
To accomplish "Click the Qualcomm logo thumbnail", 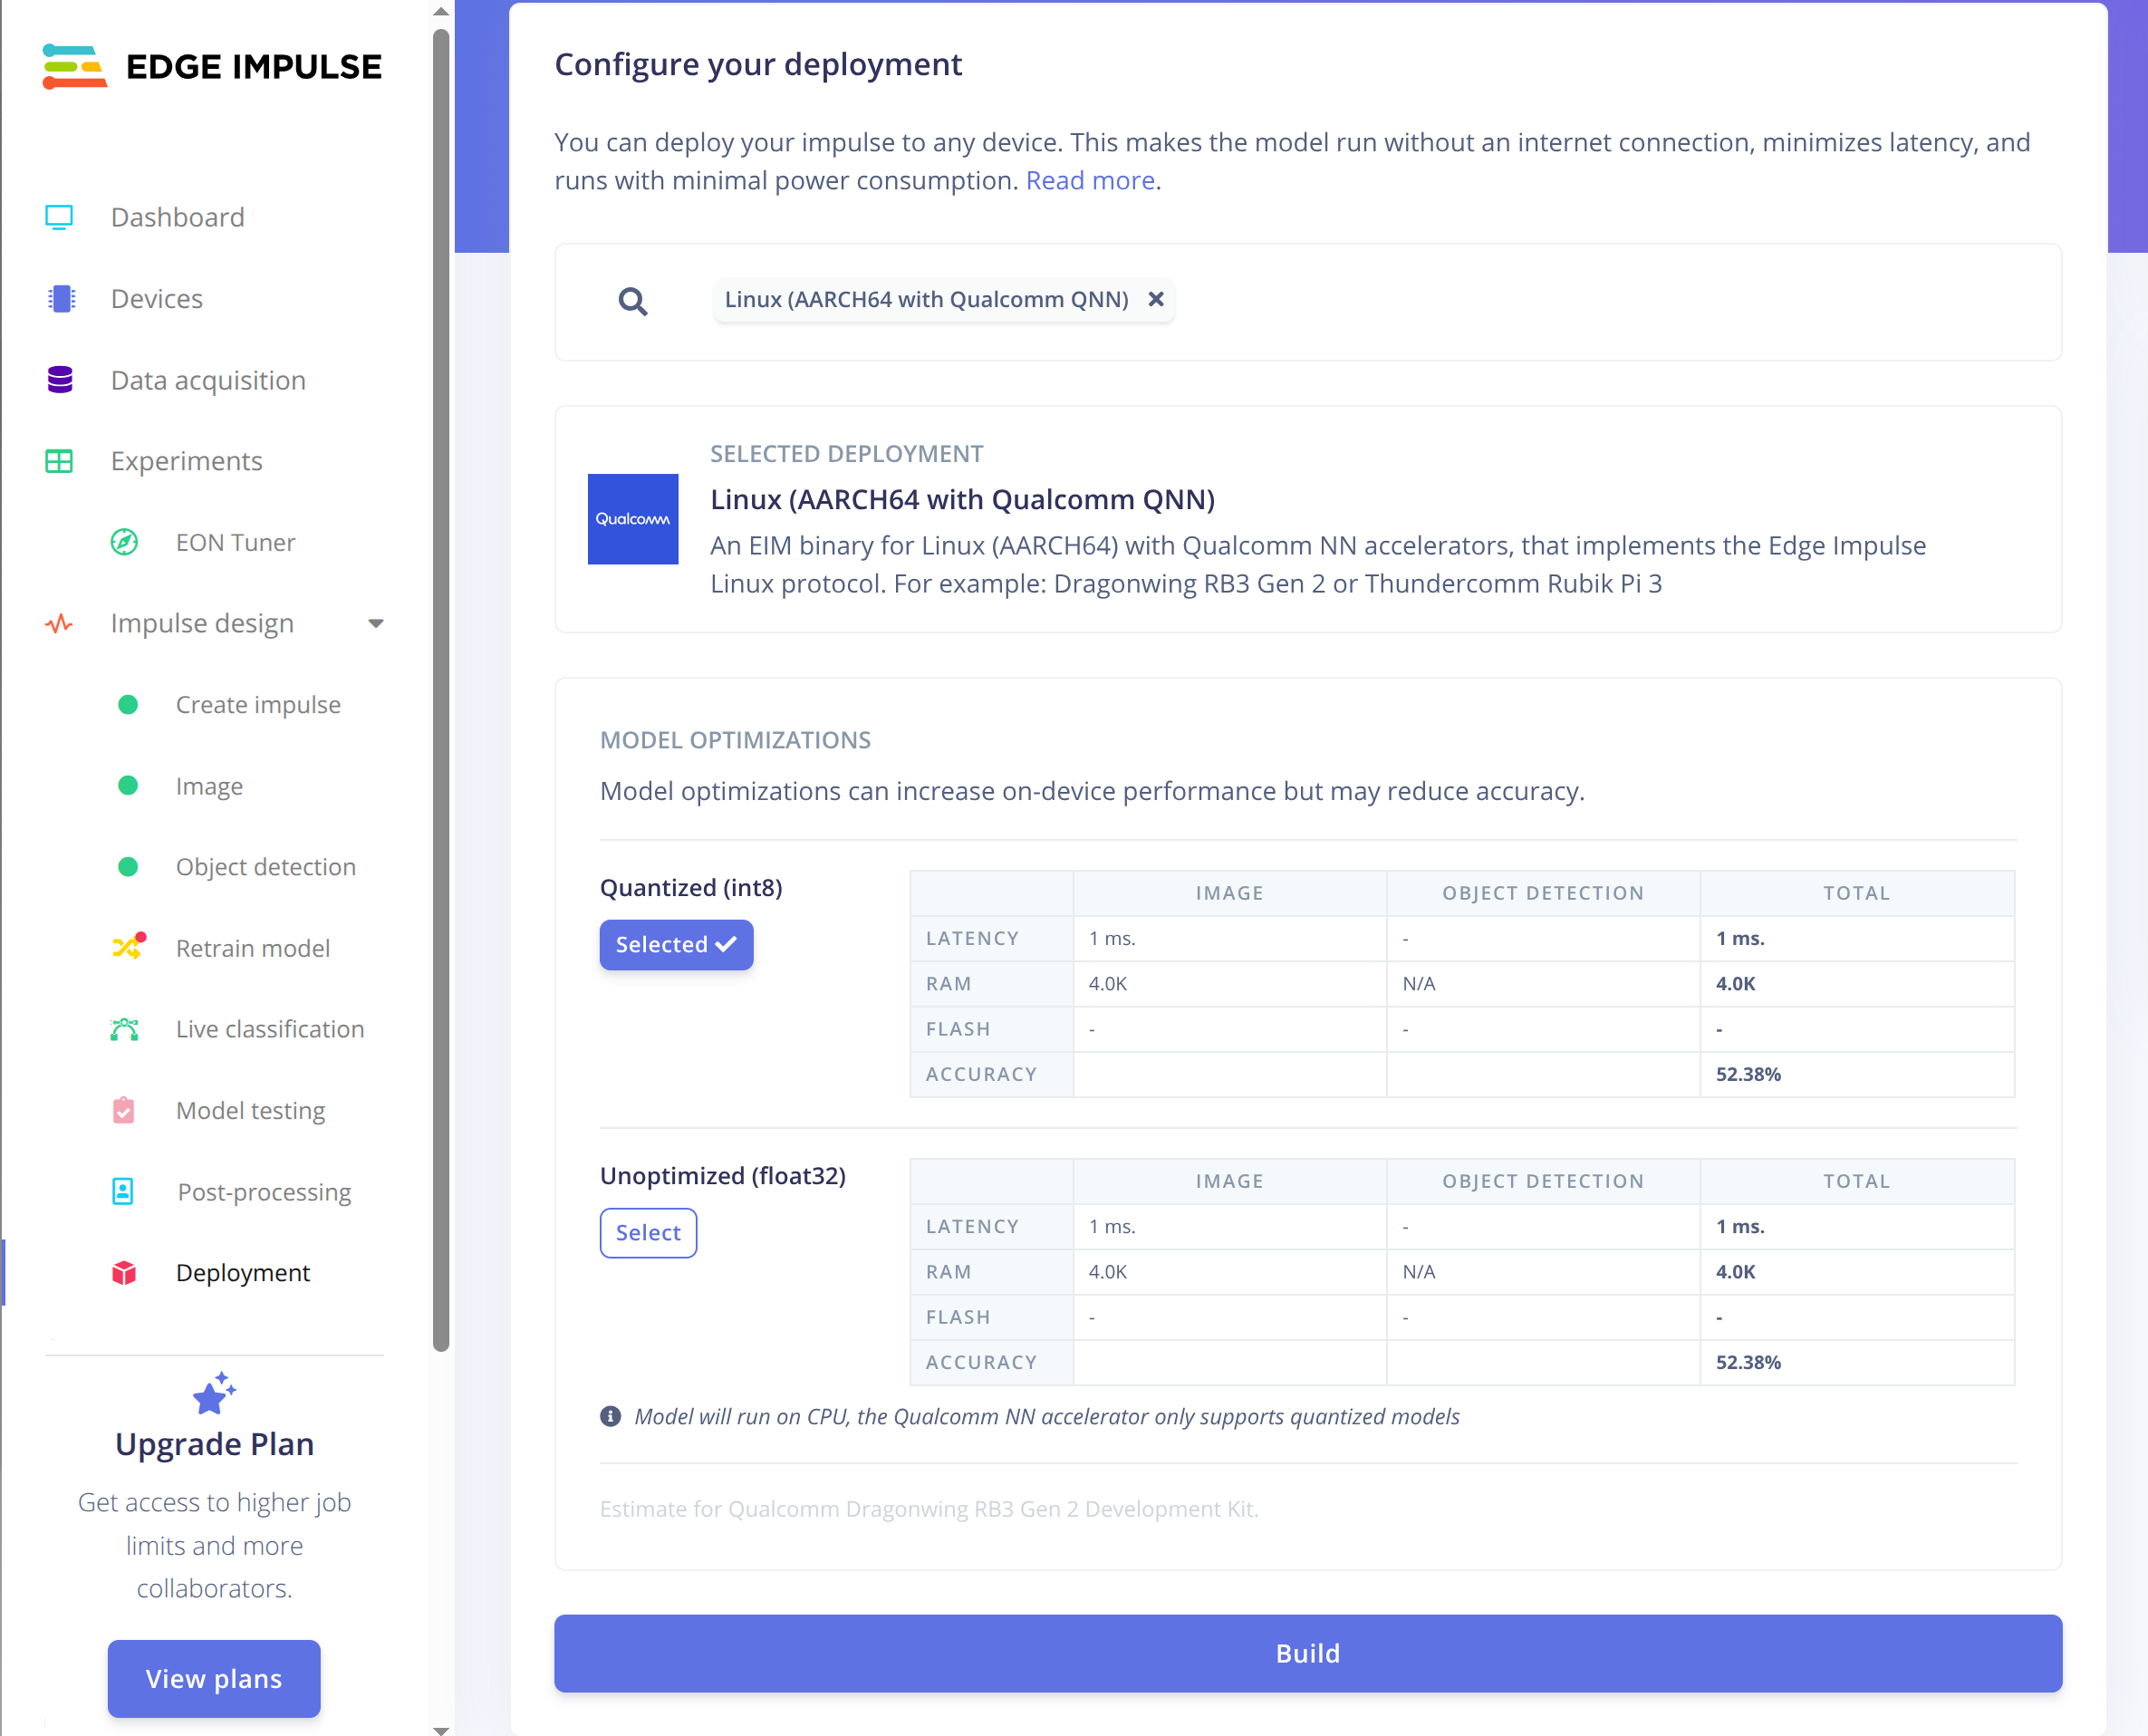I will [x=632, y=519].
